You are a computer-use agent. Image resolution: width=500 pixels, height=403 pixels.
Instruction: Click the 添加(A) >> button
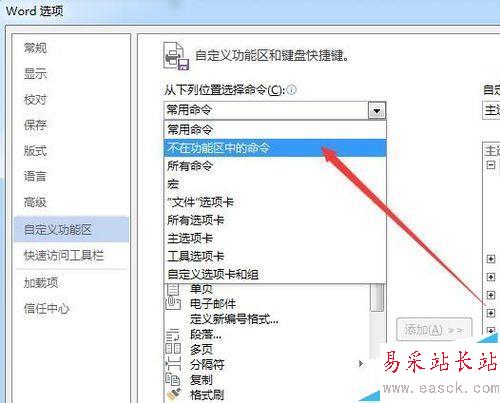[x=434, y=330]
